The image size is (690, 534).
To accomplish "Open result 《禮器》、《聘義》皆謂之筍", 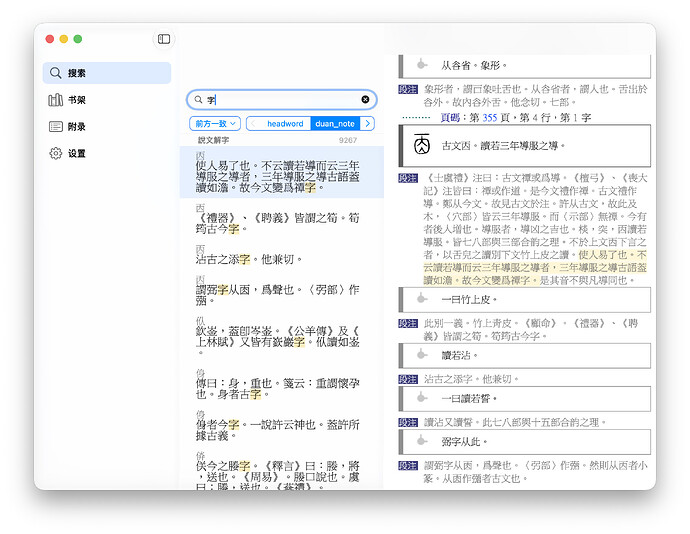I will [x=282, y=219].
